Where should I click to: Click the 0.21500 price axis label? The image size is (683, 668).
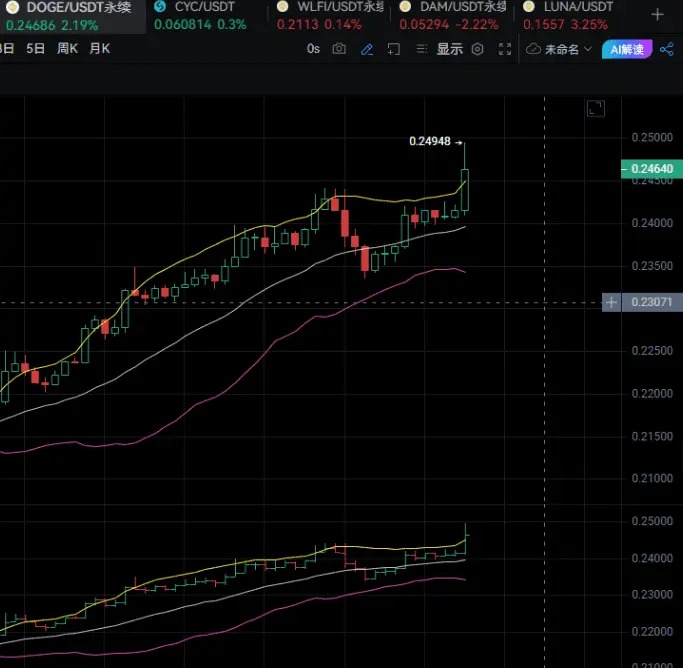[652, 436]
